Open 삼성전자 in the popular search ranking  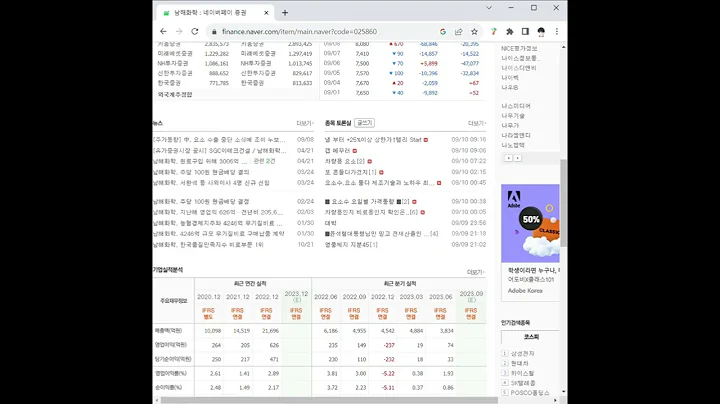coord(523,354)
